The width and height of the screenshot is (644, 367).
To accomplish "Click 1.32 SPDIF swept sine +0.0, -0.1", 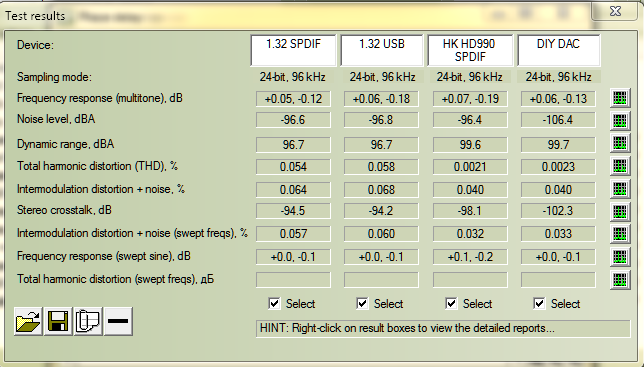I will (x=293, y=257).
